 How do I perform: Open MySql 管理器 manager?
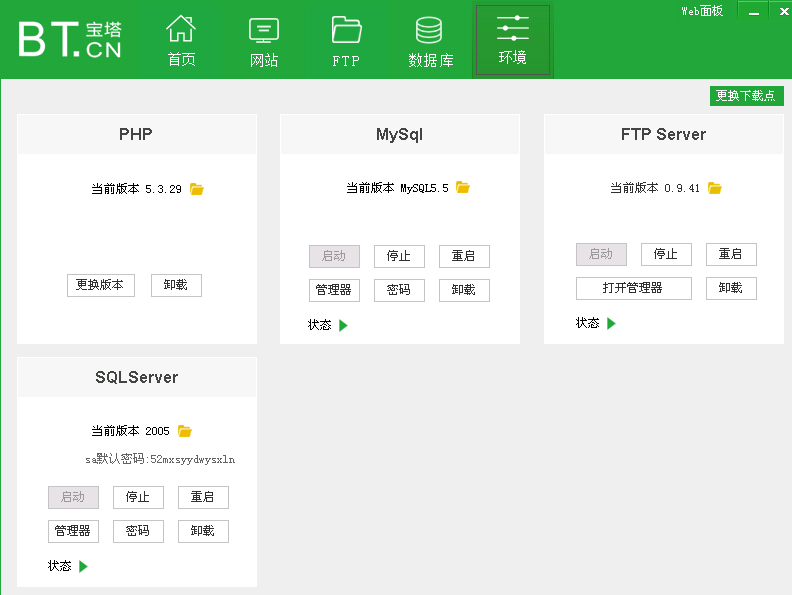(x=334, y=290)
